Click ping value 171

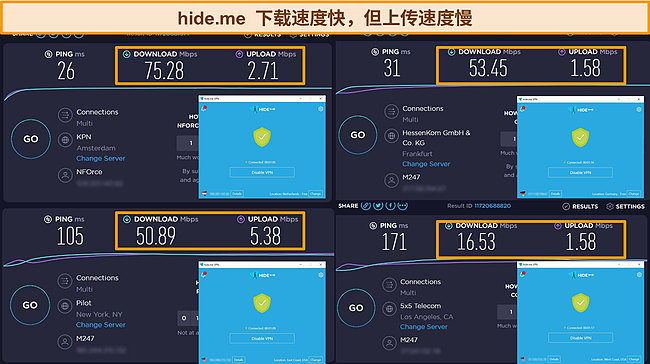pos(394,242)
